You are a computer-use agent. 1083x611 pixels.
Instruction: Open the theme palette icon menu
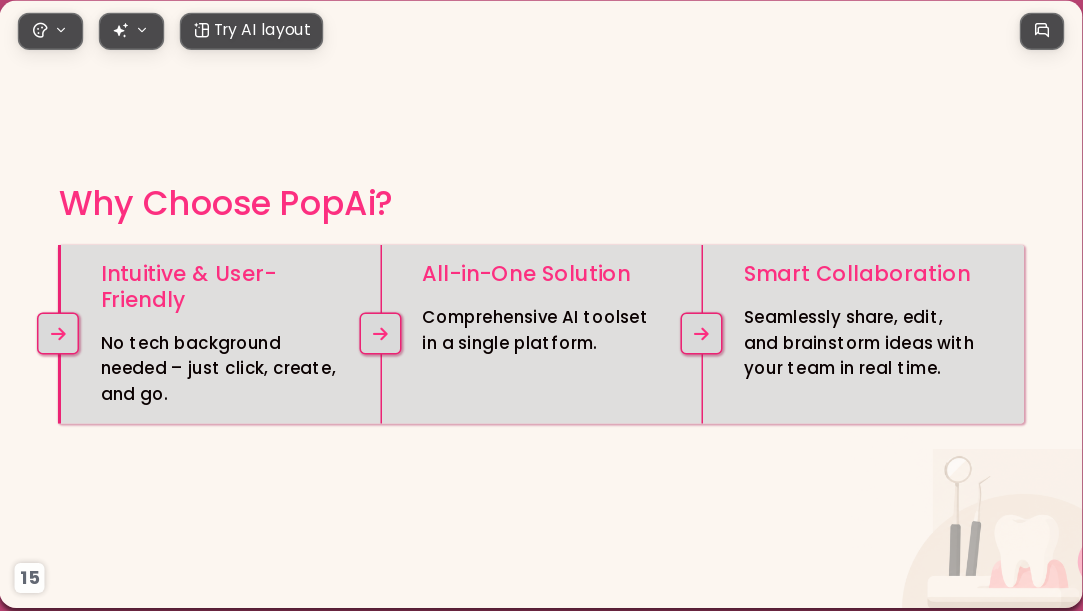point(40,30)
